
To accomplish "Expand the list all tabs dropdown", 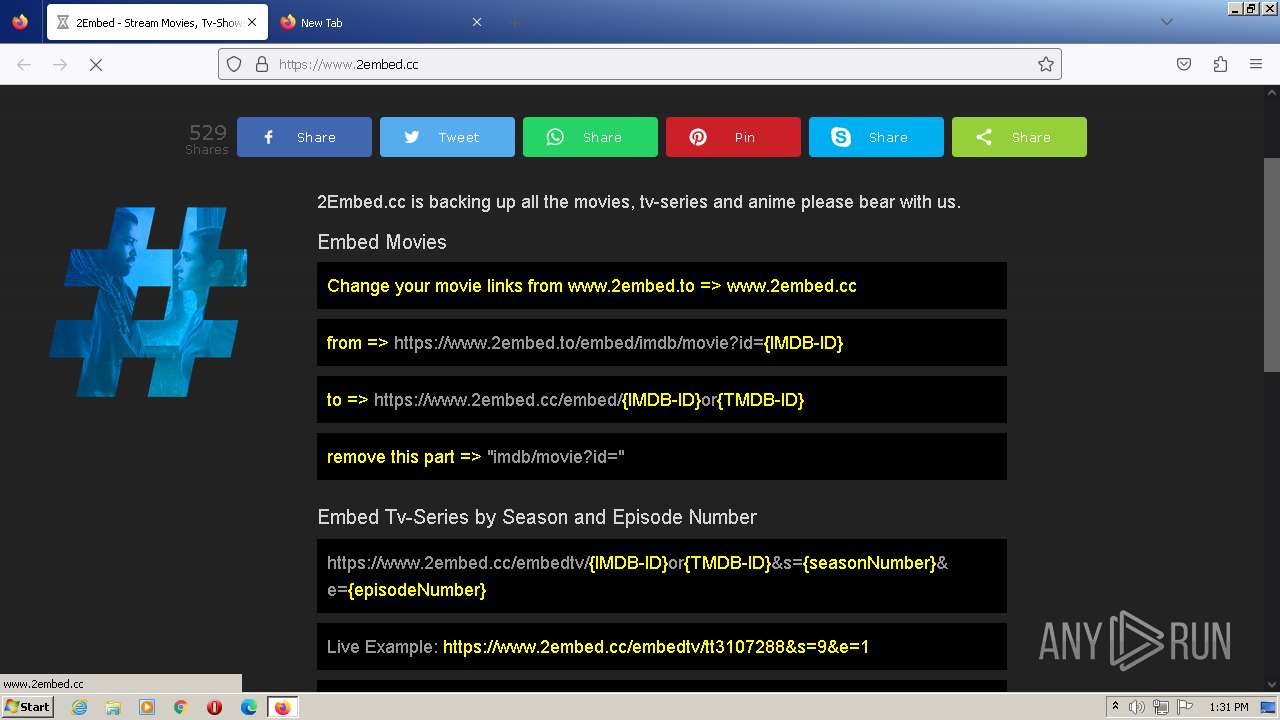I will [x=1166, y=22].
